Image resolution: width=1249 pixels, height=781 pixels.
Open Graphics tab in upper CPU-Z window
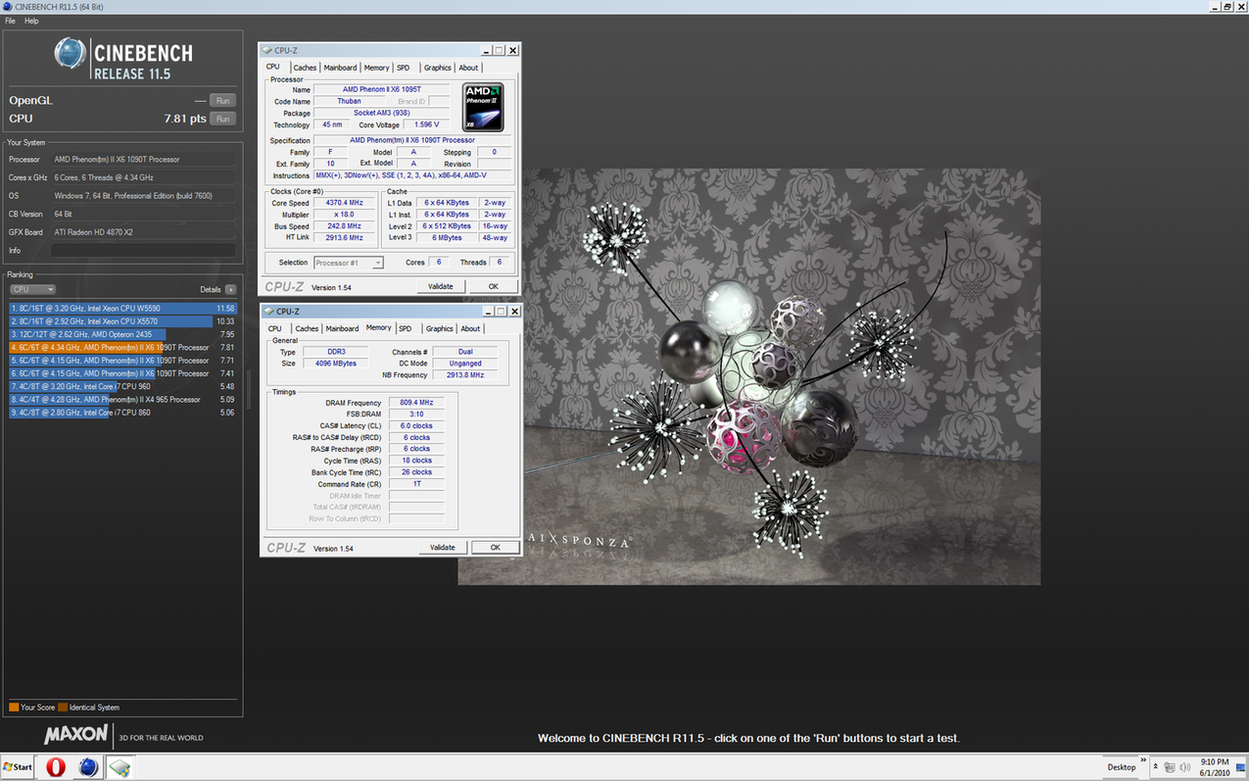coord(437,68)
